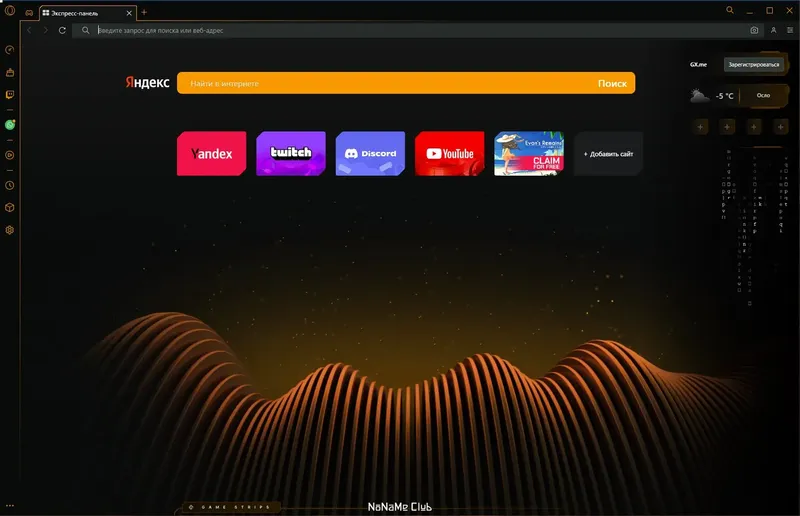Open GX Cleaner icon in sidebar
This screenshot has width=800, height=516.
[x=10, y=72]
